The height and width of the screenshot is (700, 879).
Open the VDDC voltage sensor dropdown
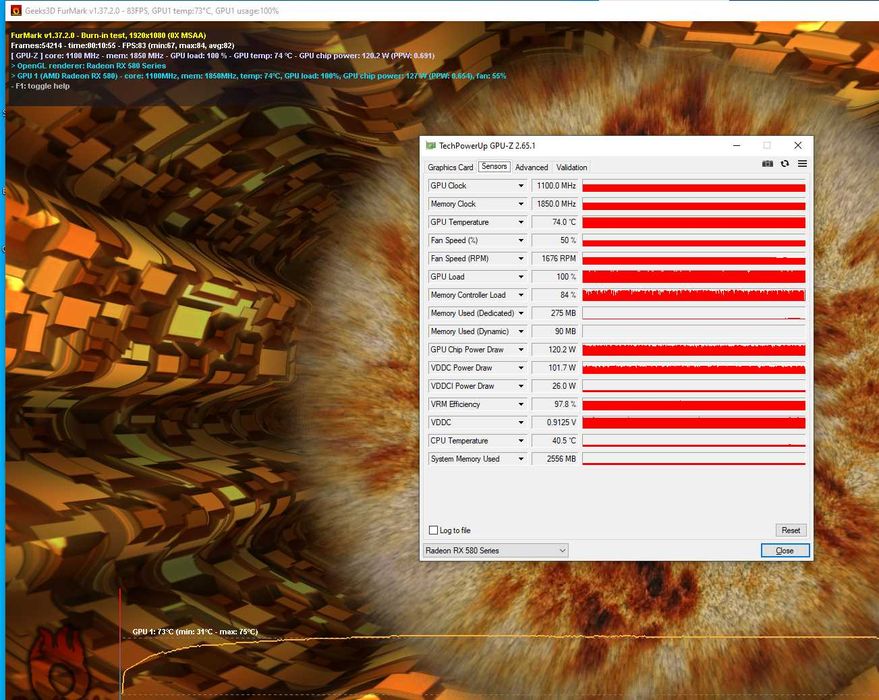point(521,423)
